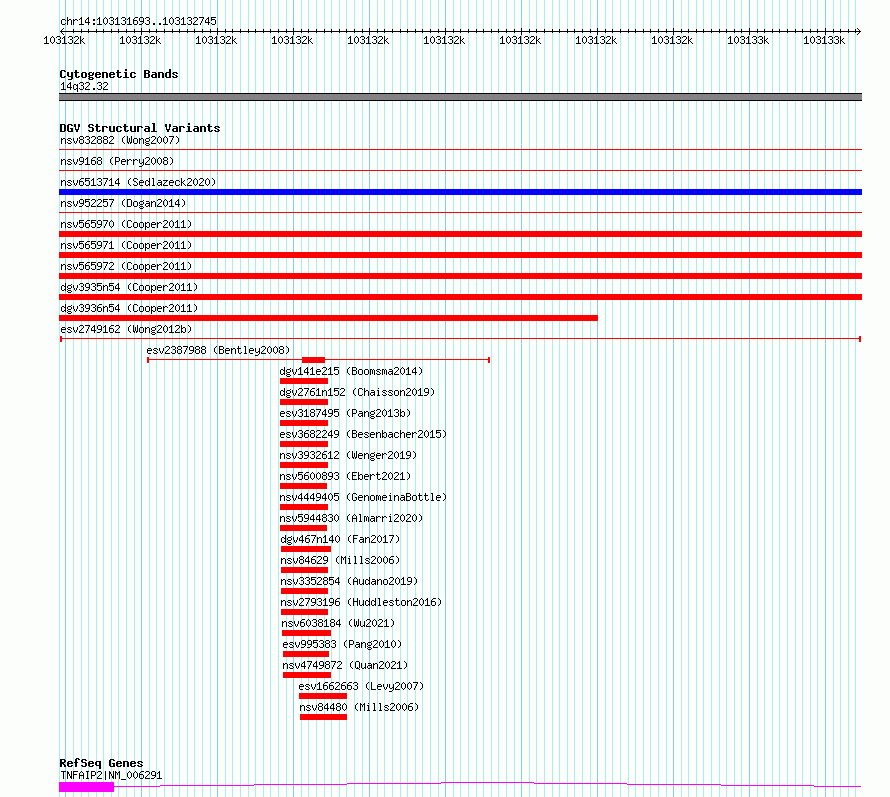Click the dgv3935n54 (Cooper2011) label
Viewport: 890px width, 797px height.
[x=129, y=287]
